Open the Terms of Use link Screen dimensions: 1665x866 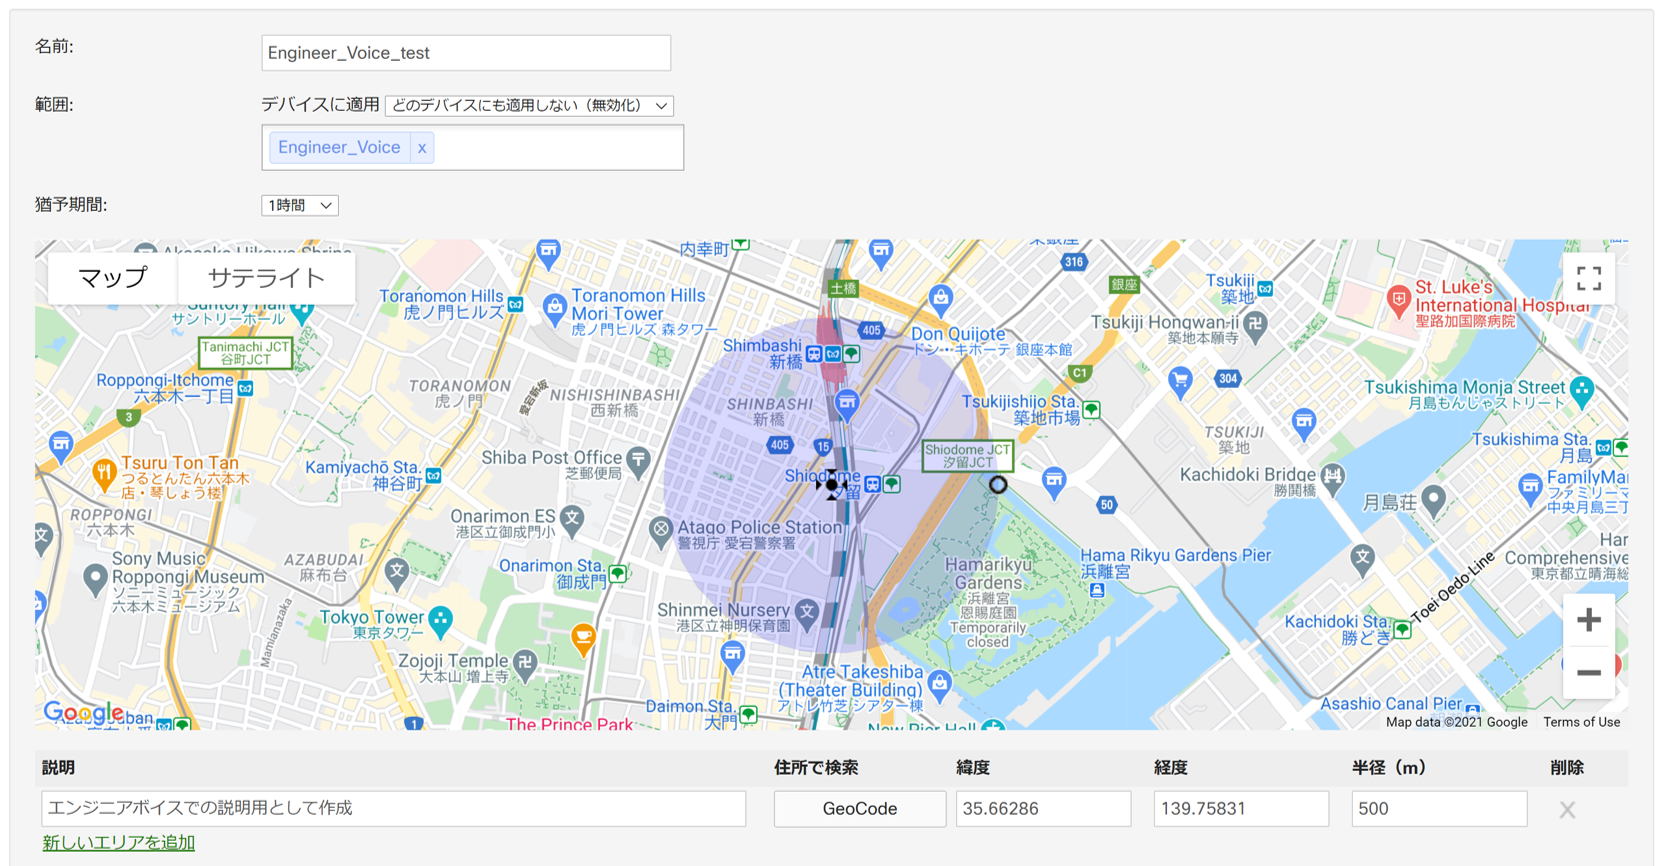pos(1581,722)
